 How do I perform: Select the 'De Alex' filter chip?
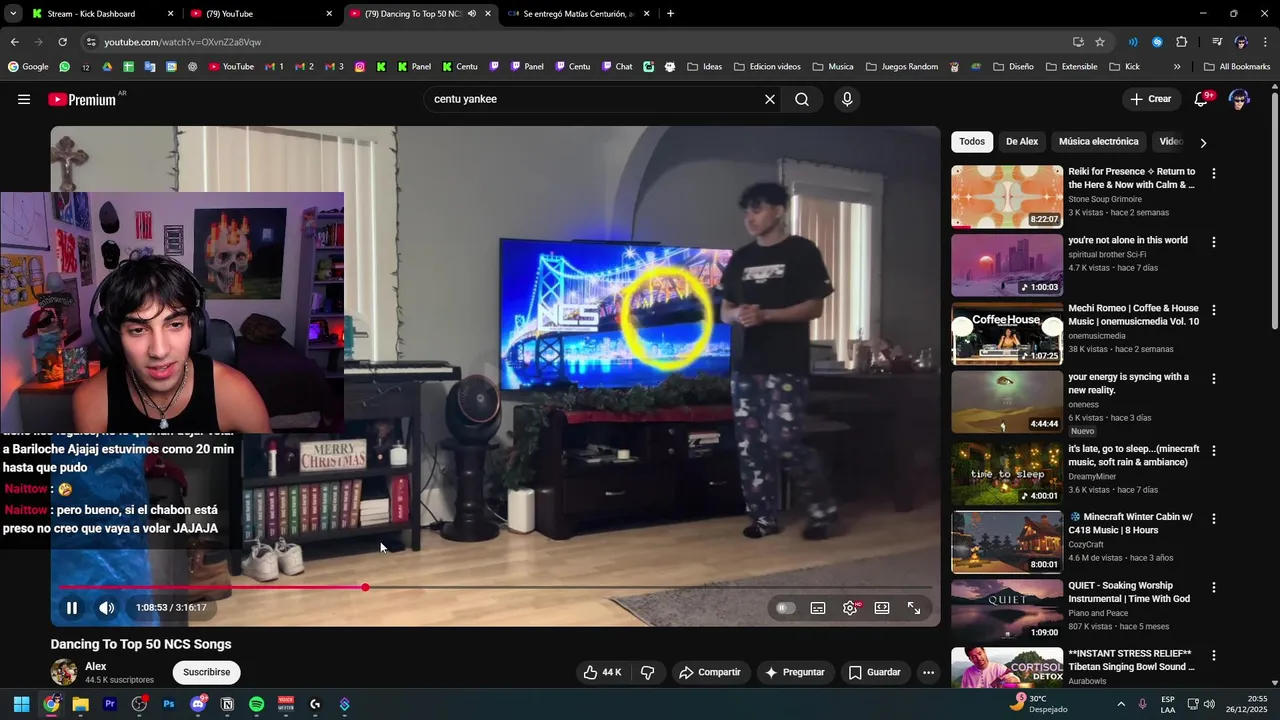1022,142
